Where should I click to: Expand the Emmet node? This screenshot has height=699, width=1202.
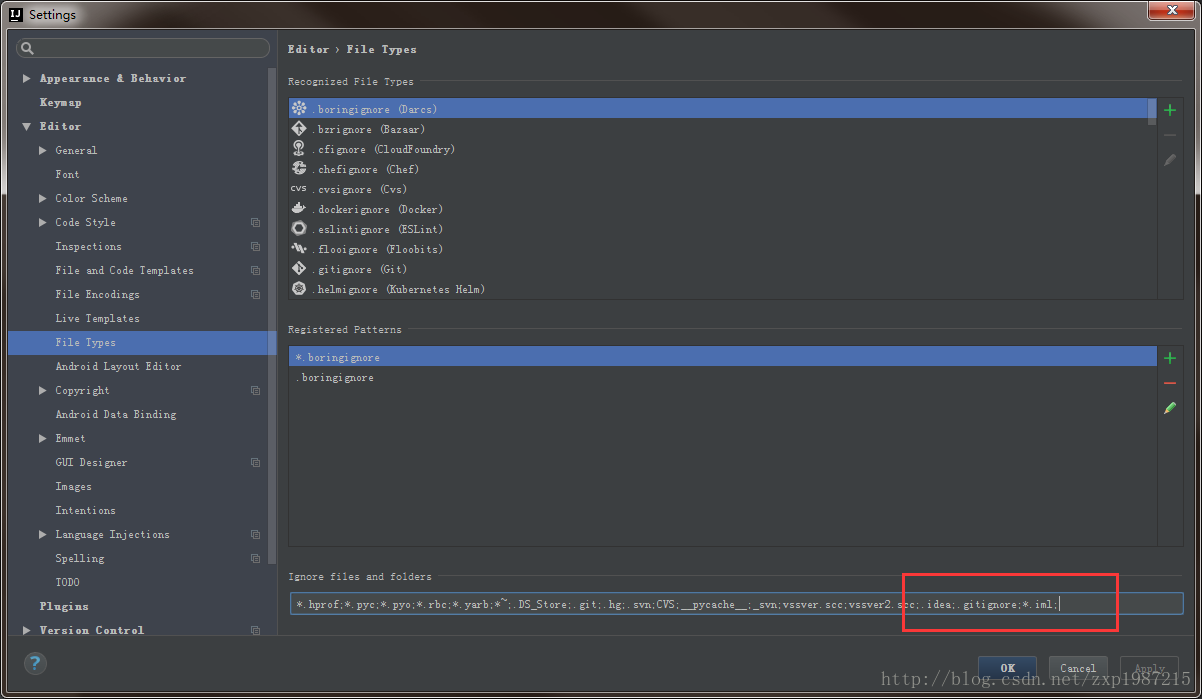pos(43,438)
